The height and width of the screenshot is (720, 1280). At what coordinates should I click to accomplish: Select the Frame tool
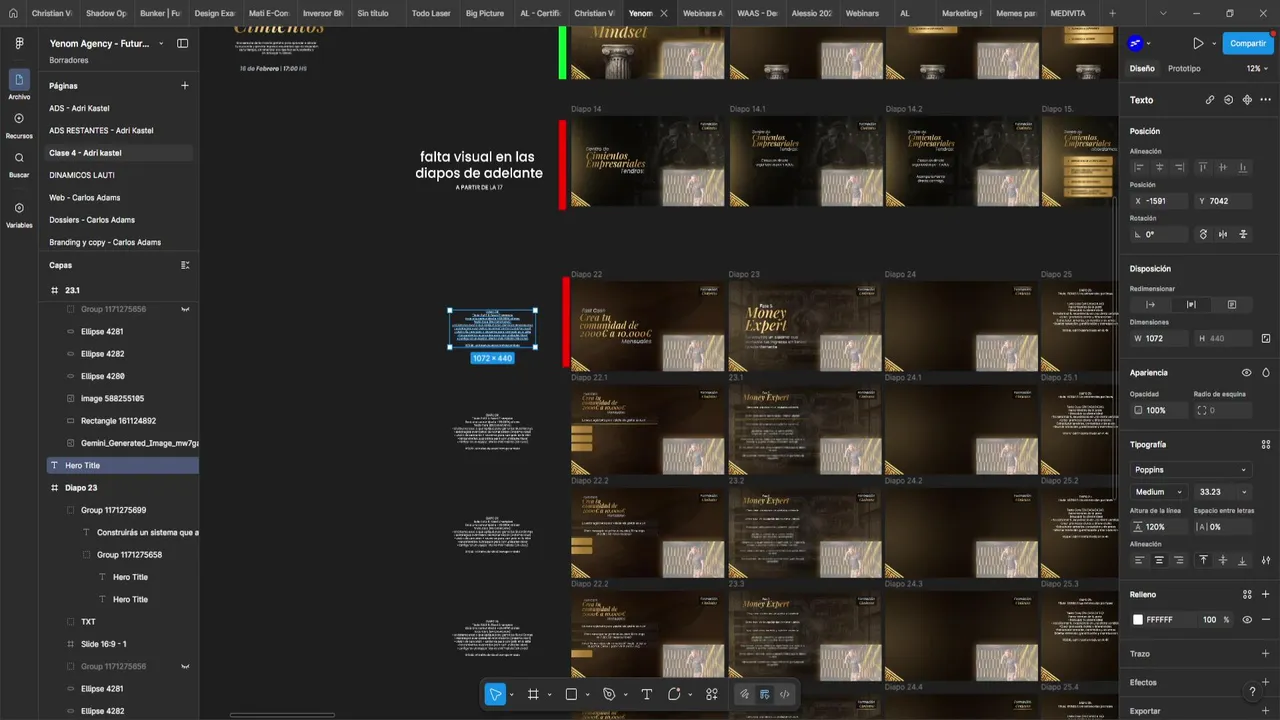[533, 694]
